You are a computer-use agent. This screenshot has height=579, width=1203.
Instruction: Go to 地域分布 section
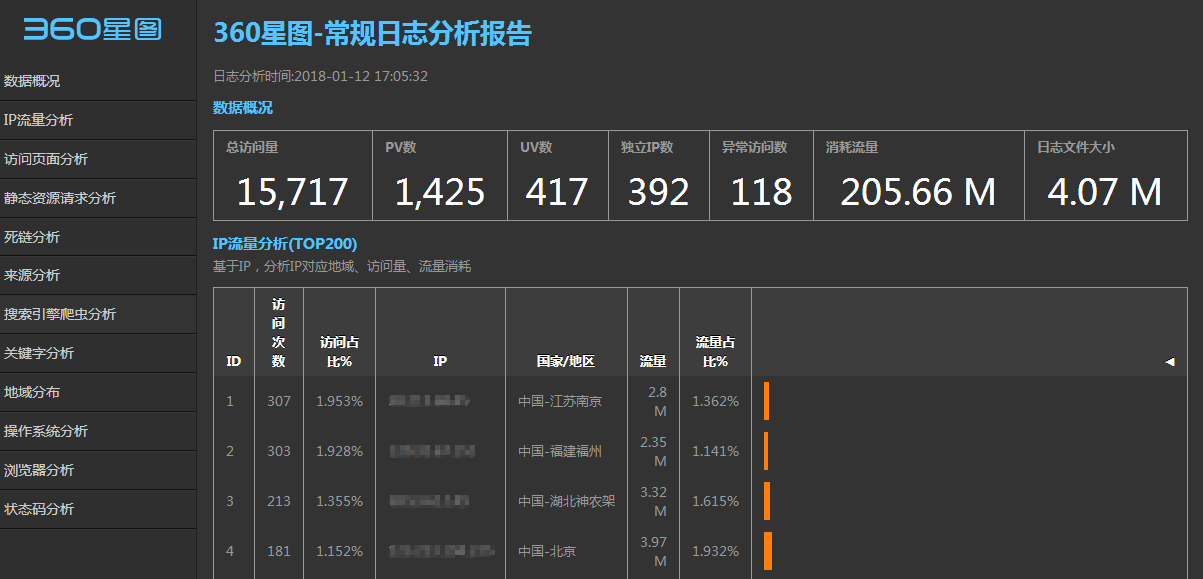98,392
